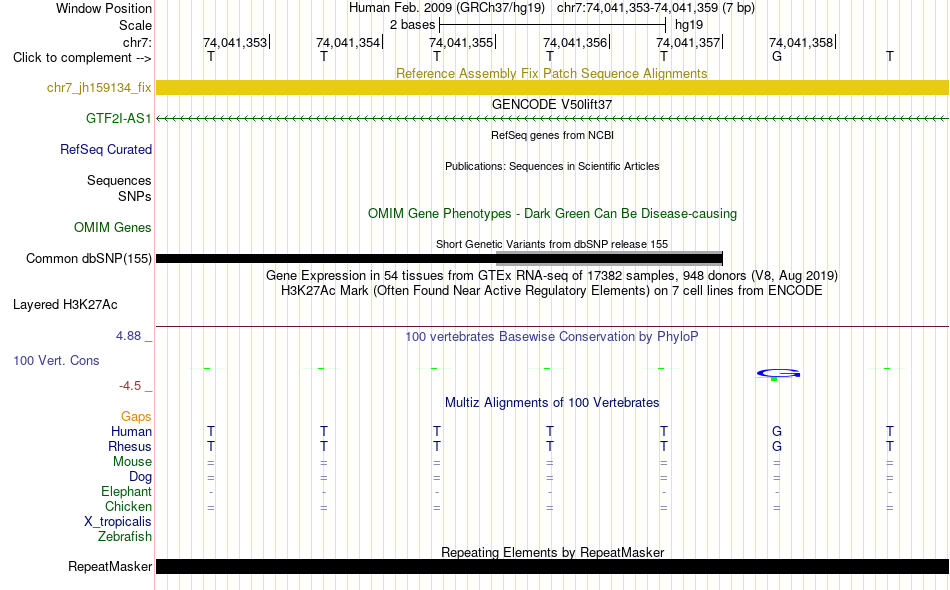Click the OMIM Gene Phenotypes title
Viewport: 950px width, 590px height.
pos(552,213)
